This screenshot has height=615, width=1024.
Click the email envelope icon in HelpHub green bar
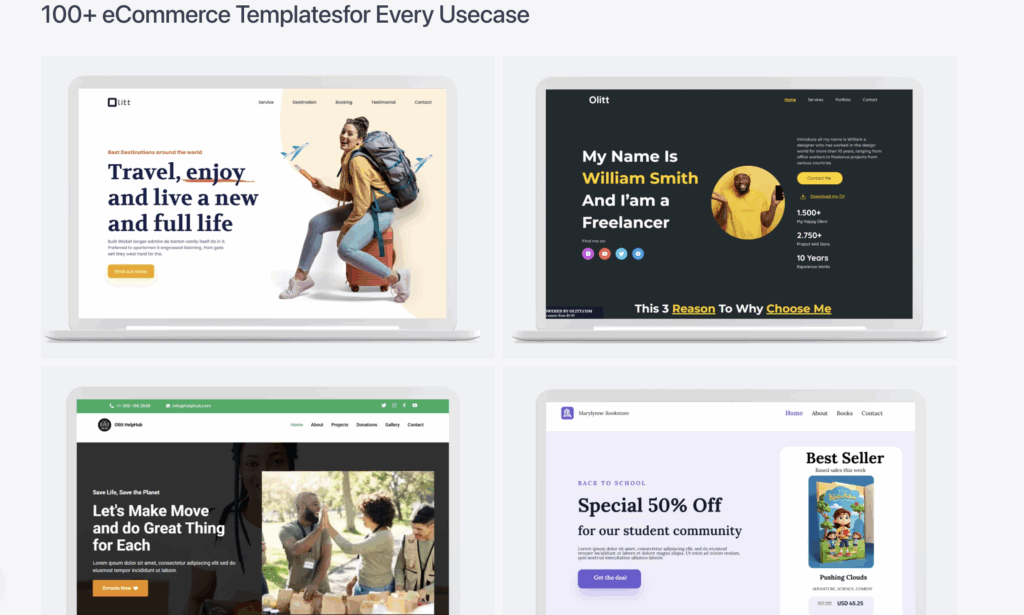[168, 405]
